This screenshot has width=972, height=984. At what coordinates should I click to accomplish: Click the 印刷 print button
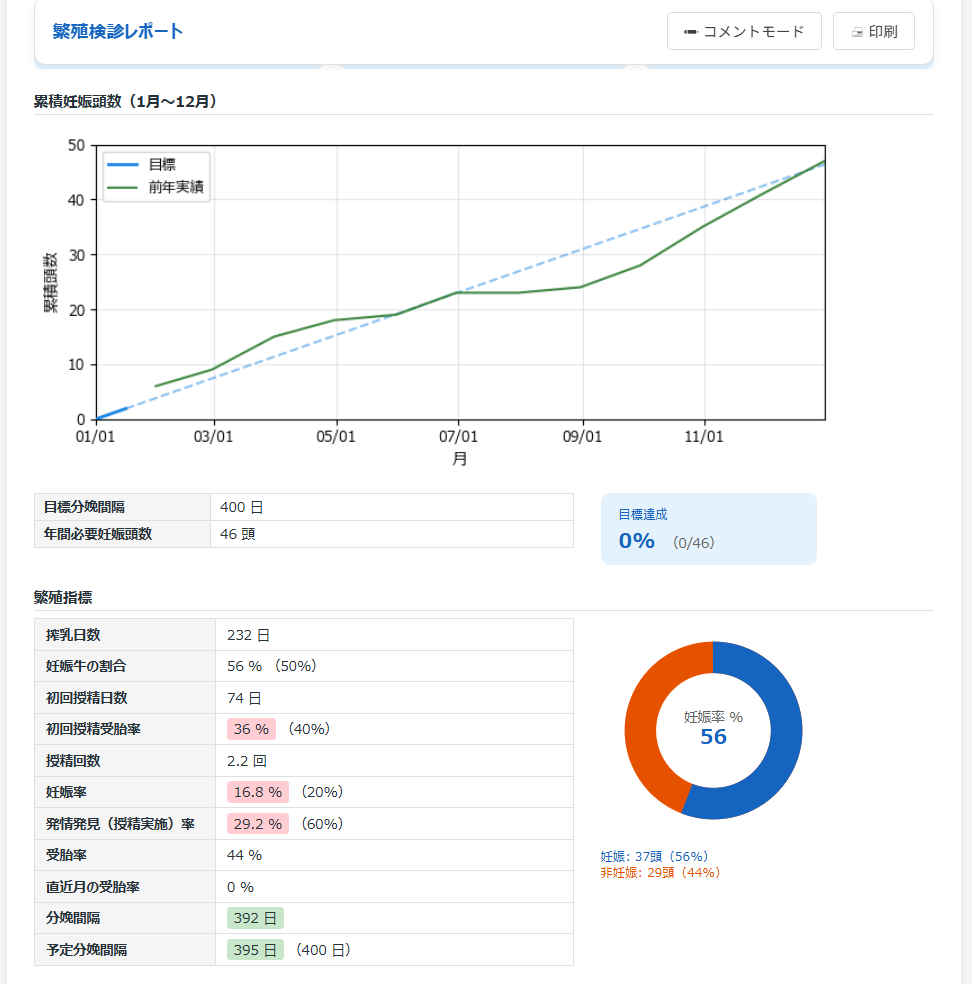click(873, 31)
